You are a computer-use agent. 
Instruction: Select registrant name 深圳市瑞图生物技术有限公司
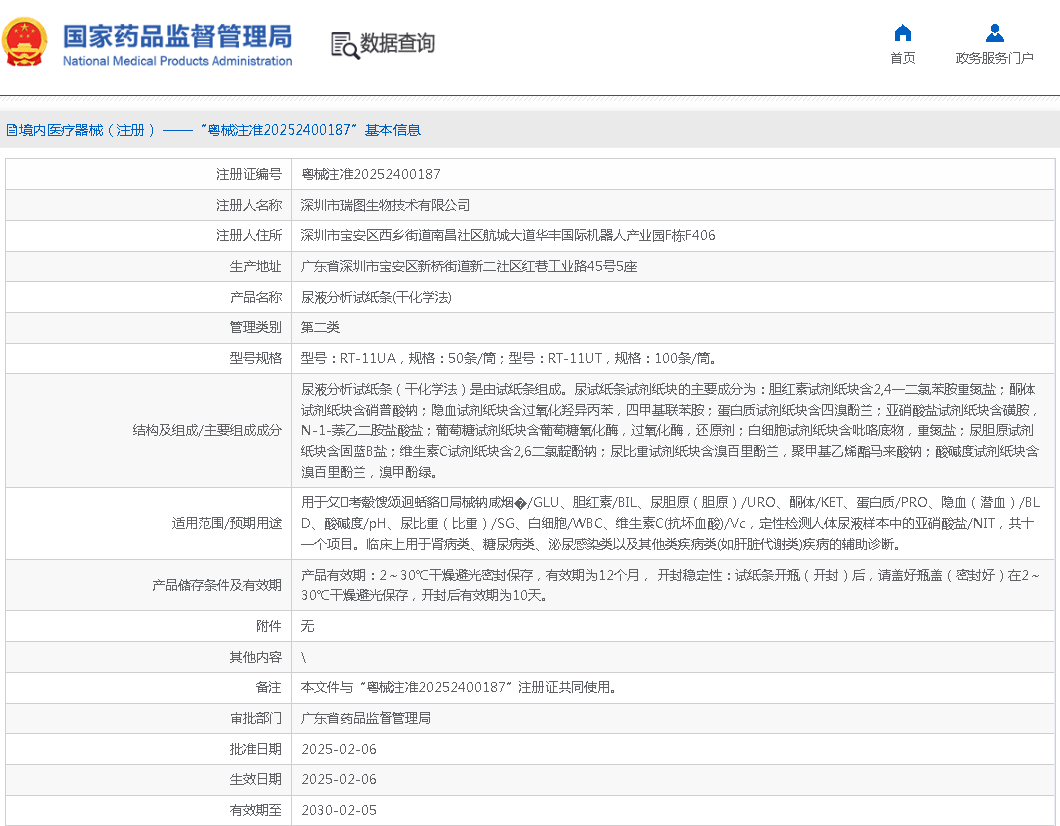coord(385,205)
